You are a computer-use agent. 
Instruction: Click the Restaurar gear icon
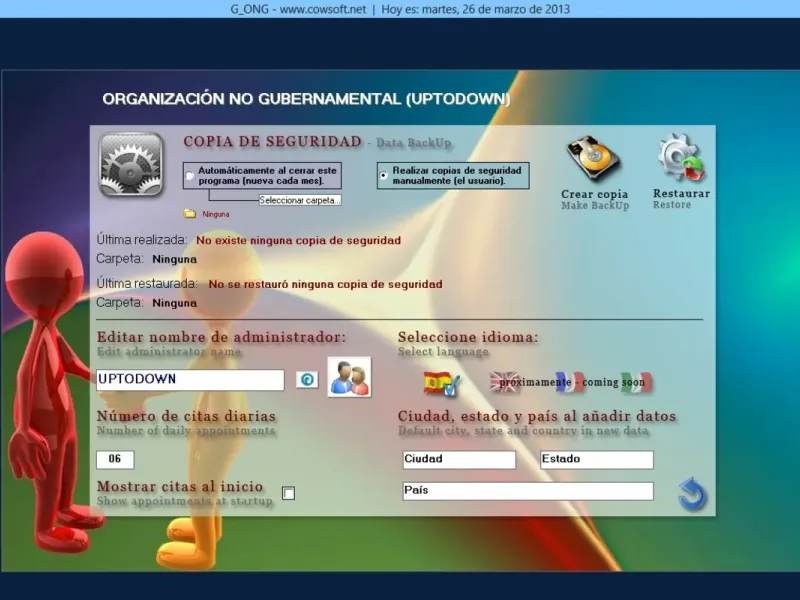pyautogui.click(x=681, y=158)
